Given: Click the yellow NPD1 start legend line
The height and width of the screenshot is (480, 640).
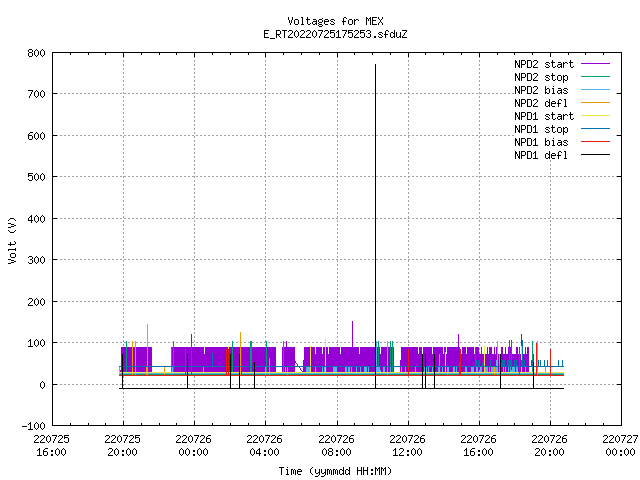Looking at the screenshot, I should [x=595, y=116].
